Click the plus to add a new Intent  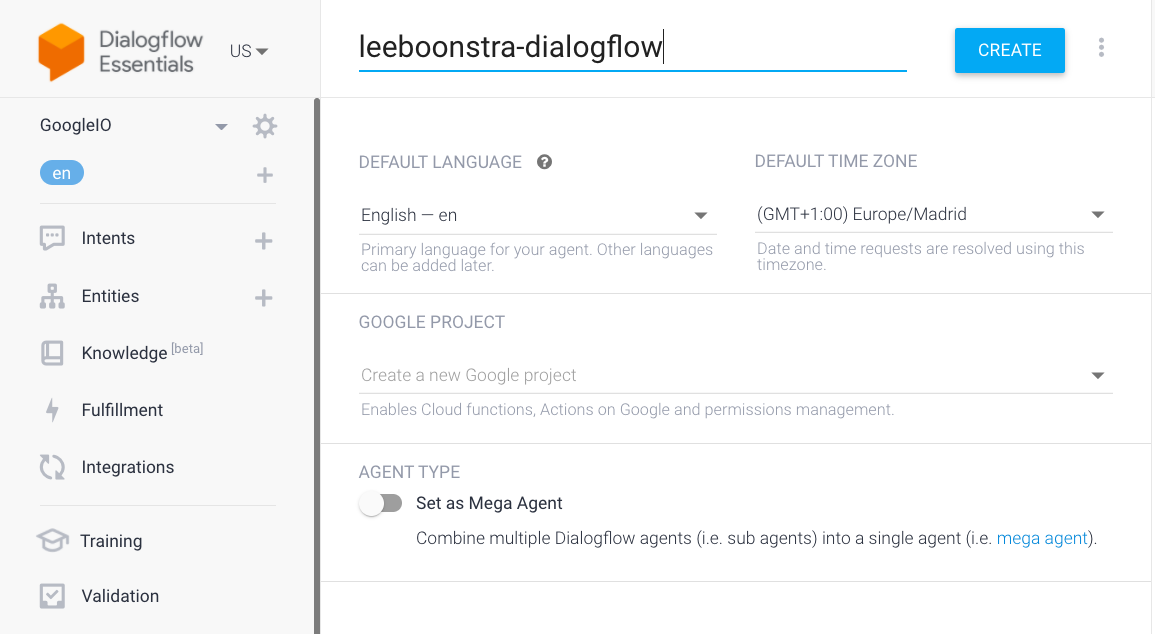[264, 238]
